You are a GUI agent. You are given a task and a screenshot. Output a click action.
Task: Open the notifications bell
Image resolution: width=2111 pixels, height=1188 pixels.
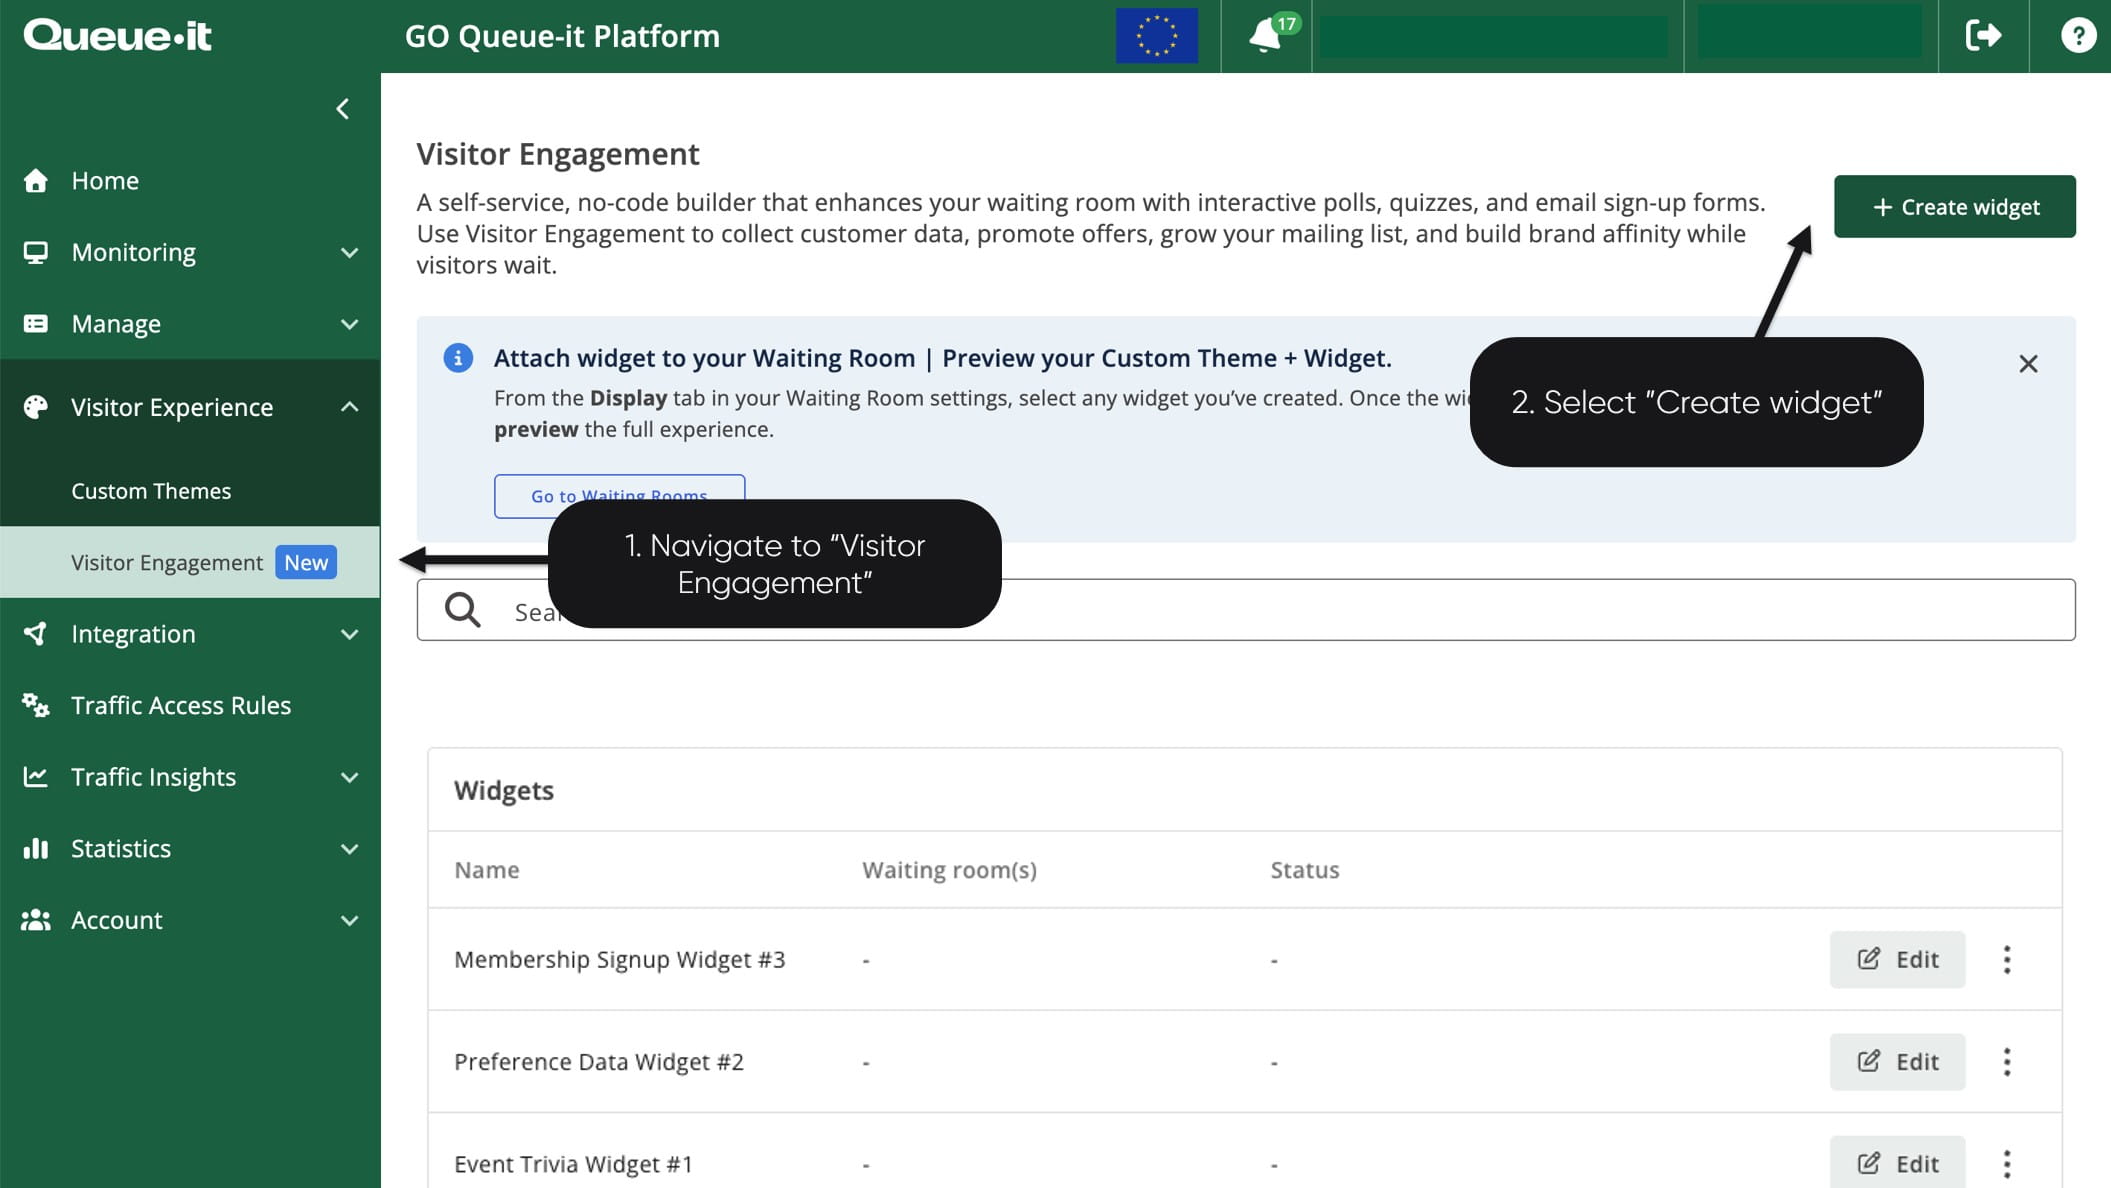pos(1266,36)
